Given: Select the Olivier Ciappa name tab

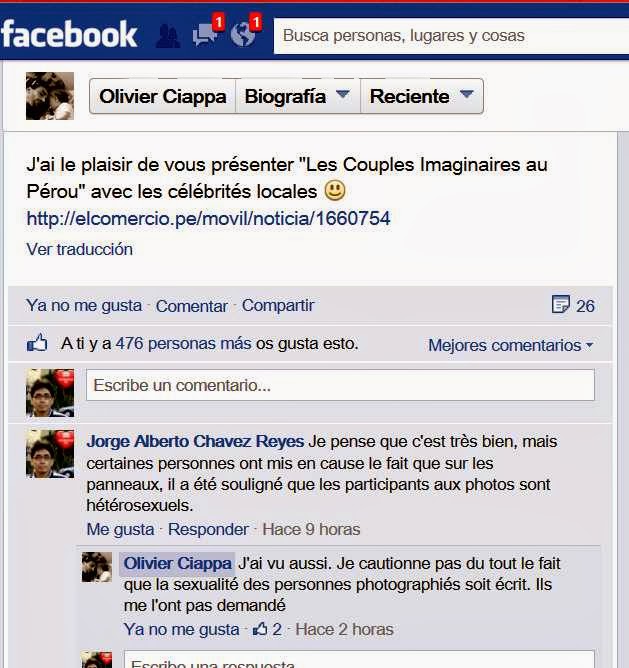Looking at the screenshot, I should (163, 96).
